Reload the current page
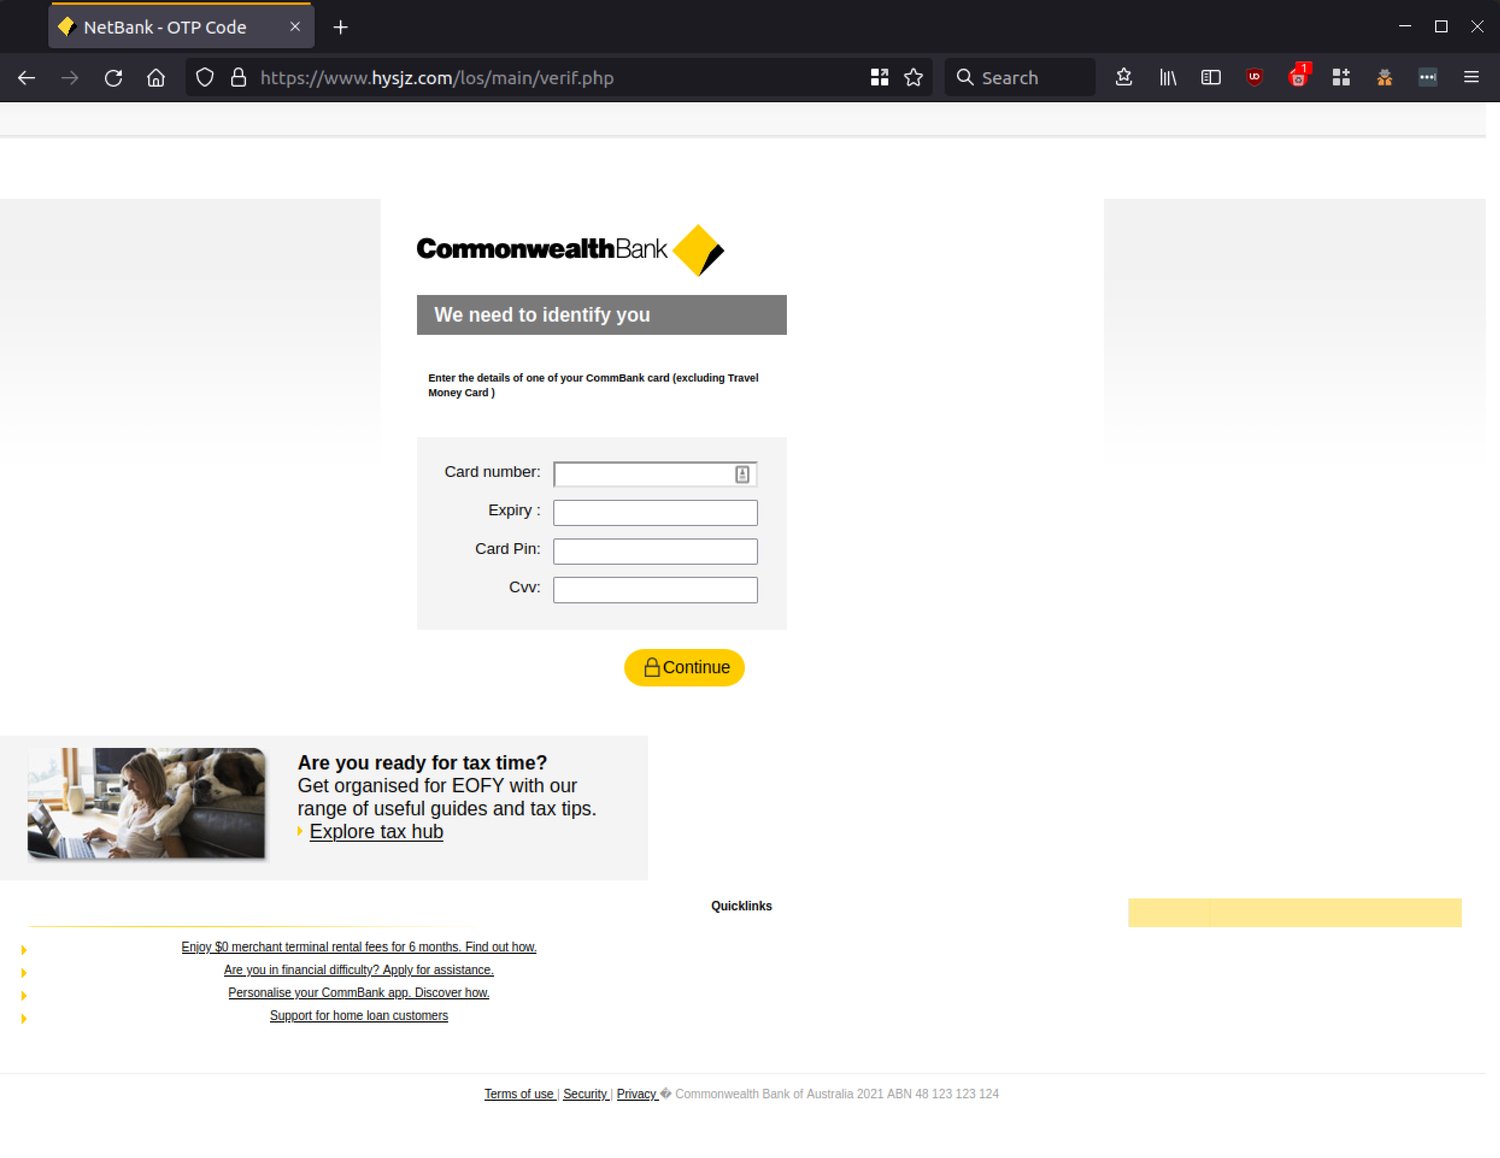This screenshot has width=1500, height=1158. pyautogui.click(x=113, y=77)
